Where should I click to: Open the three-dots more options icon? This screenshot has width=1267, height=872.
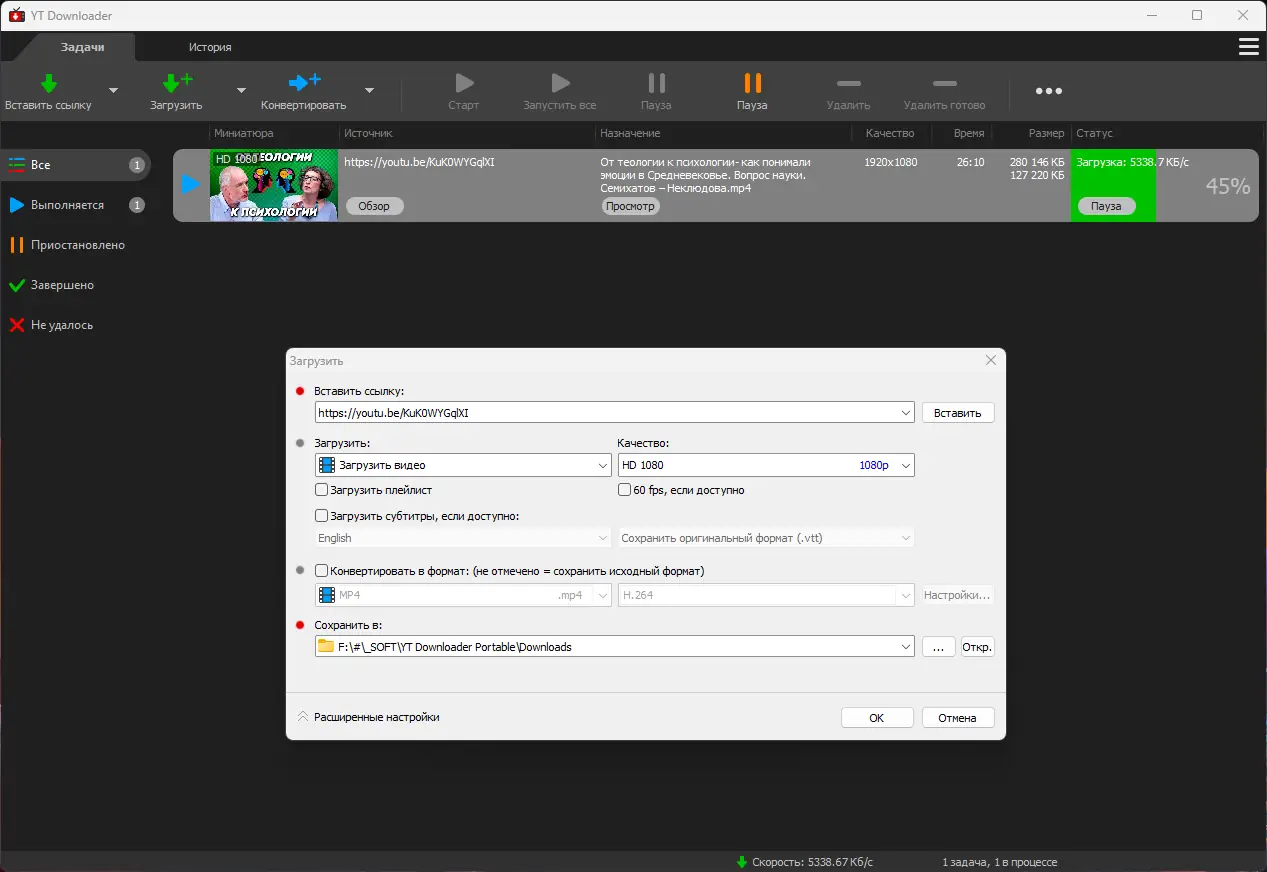[1048, 91]
